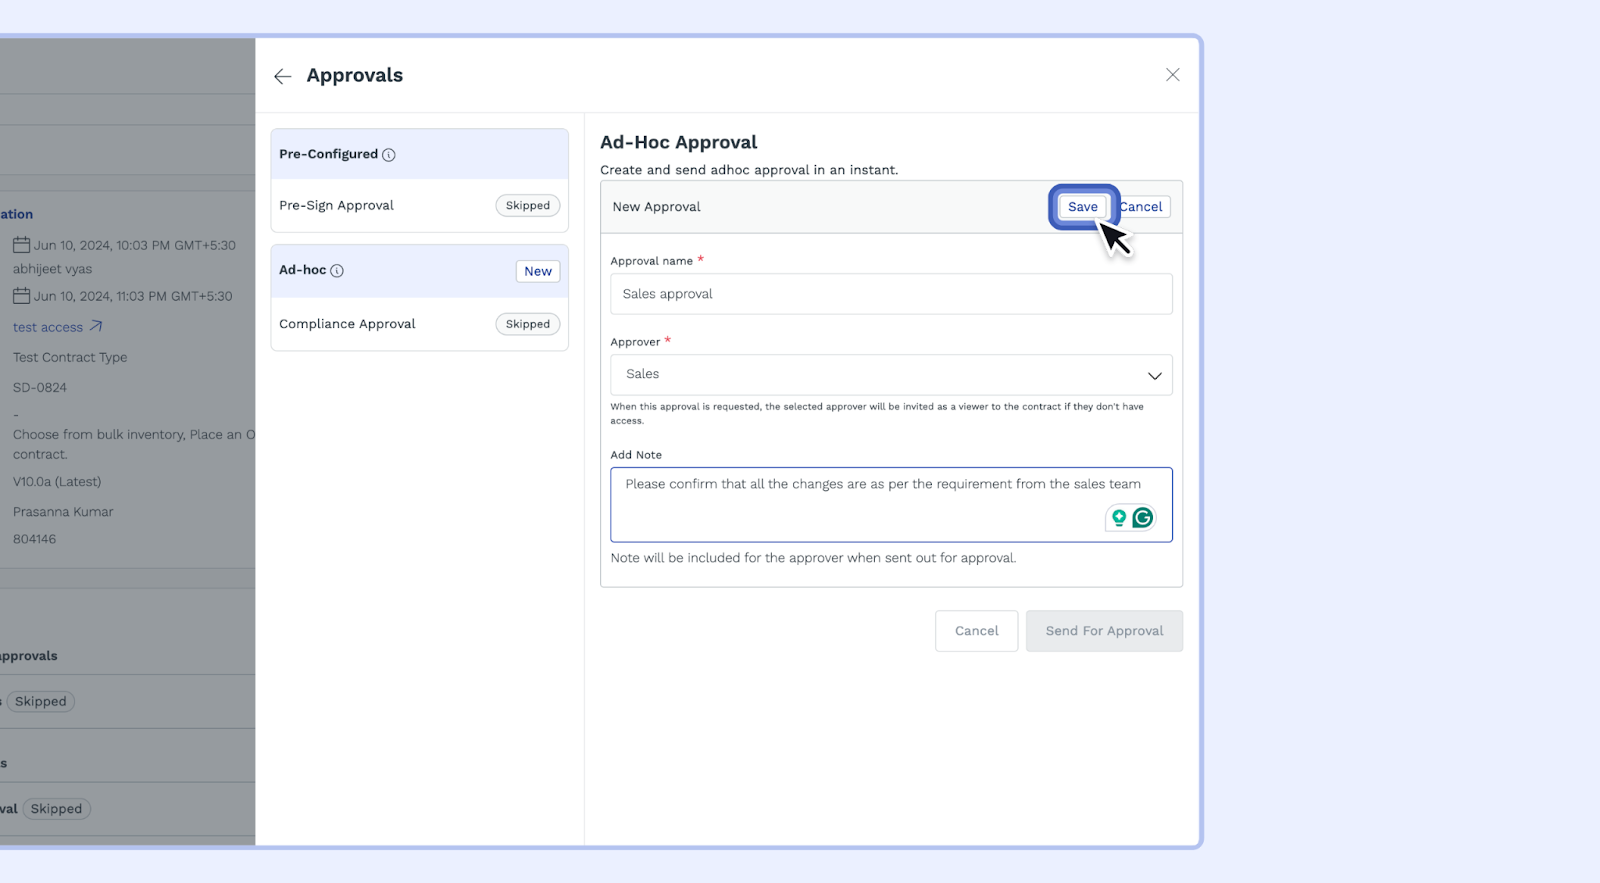The height and width of the screenshot is (883, 1600).
Task: Close the Approvals panel with X
Action: coord(1172,75)
